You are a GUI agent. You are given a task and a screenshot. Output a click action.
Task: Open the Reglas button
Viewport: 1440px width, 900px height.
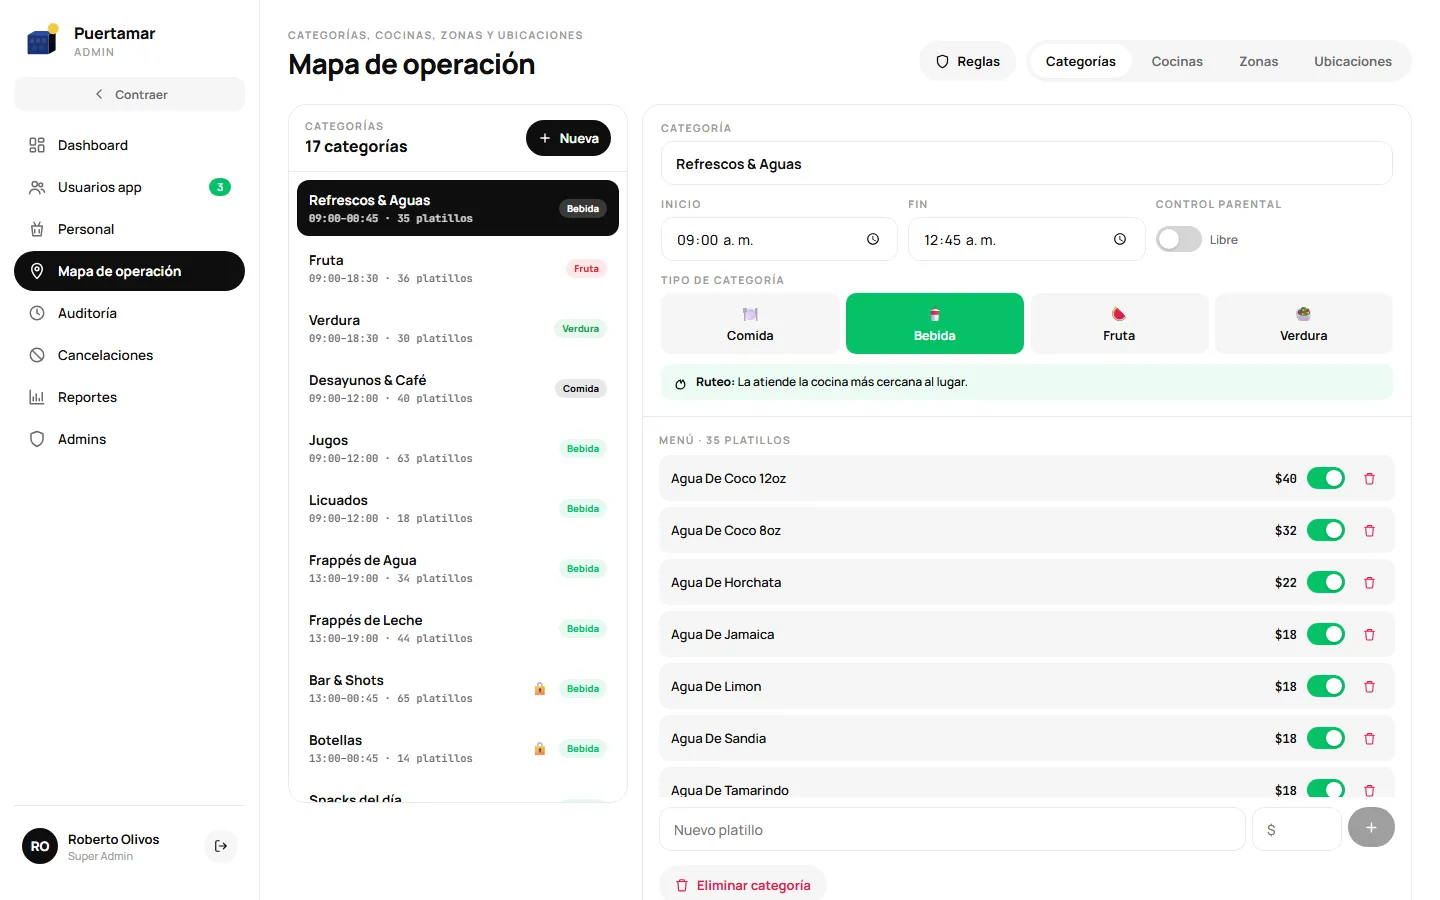pos(968,62)
